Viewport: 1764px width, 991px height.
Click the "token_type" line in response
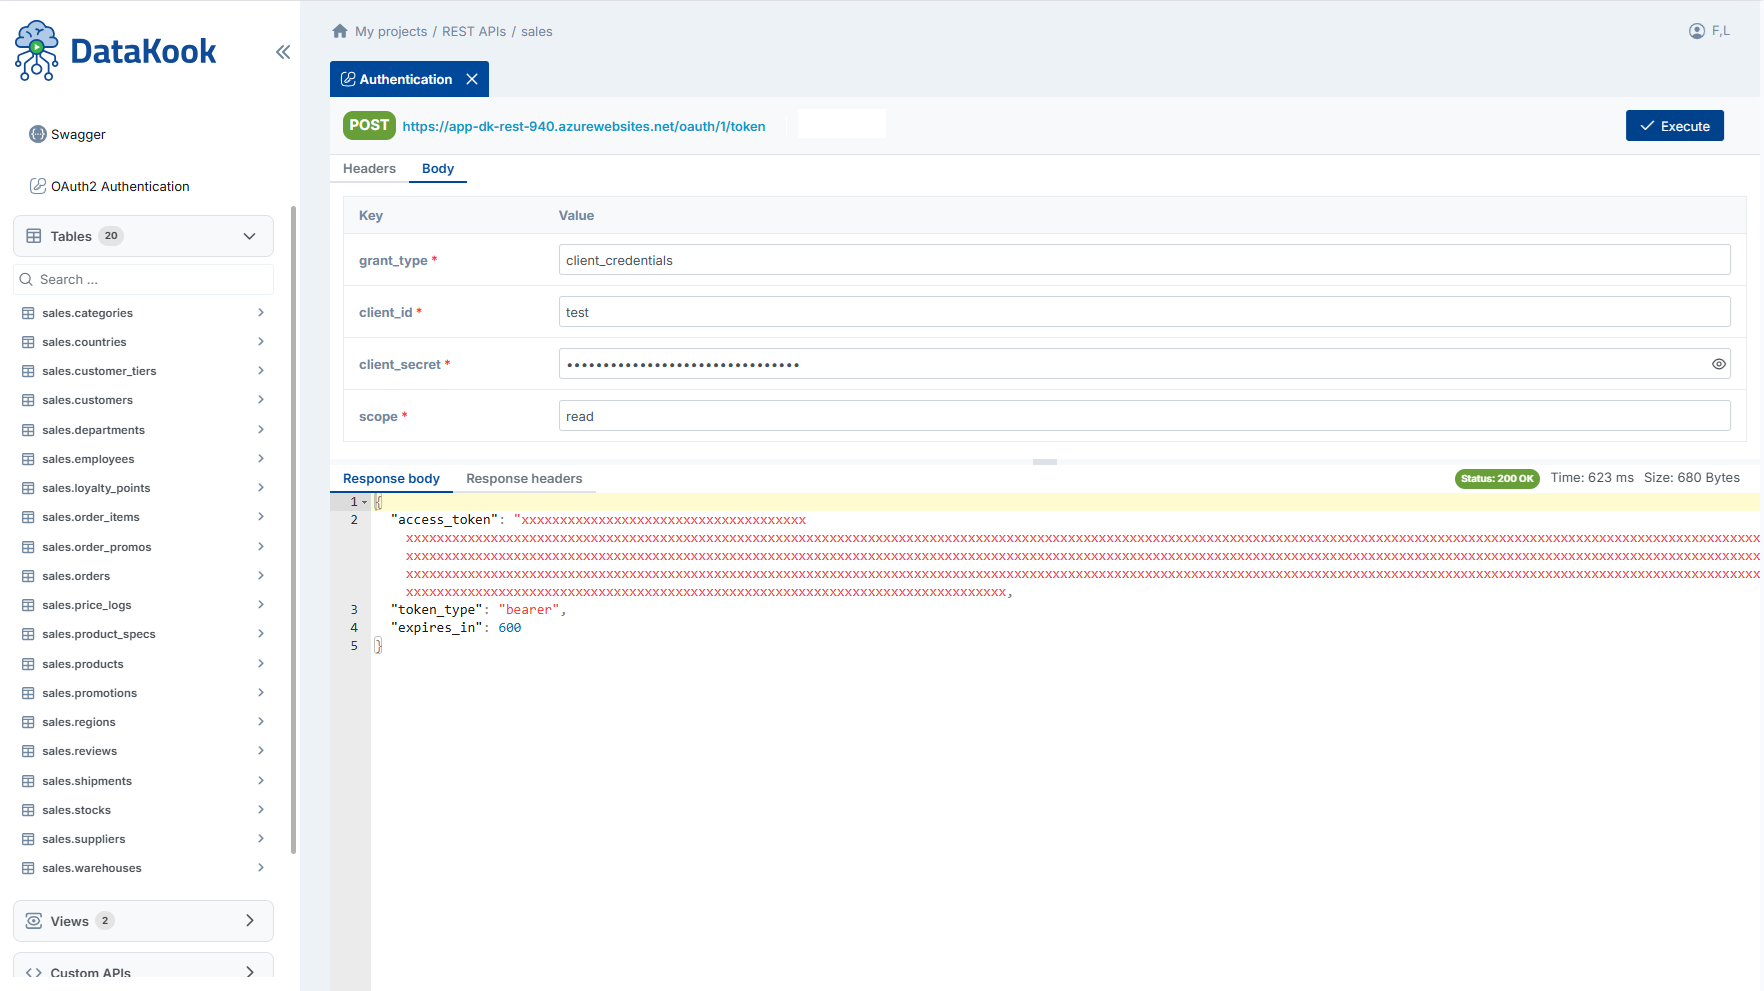coord(478,610)
